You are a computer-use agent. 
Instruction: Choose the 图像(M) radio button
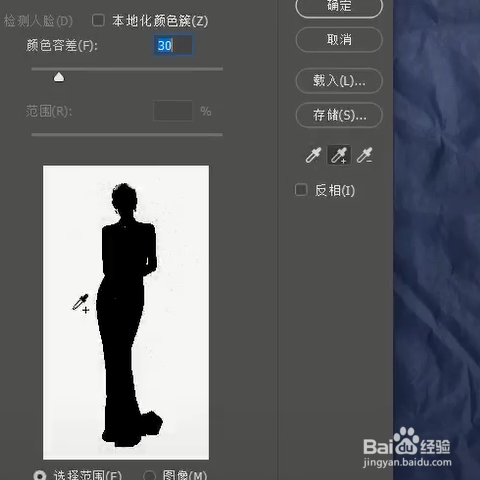pos(149,475)
